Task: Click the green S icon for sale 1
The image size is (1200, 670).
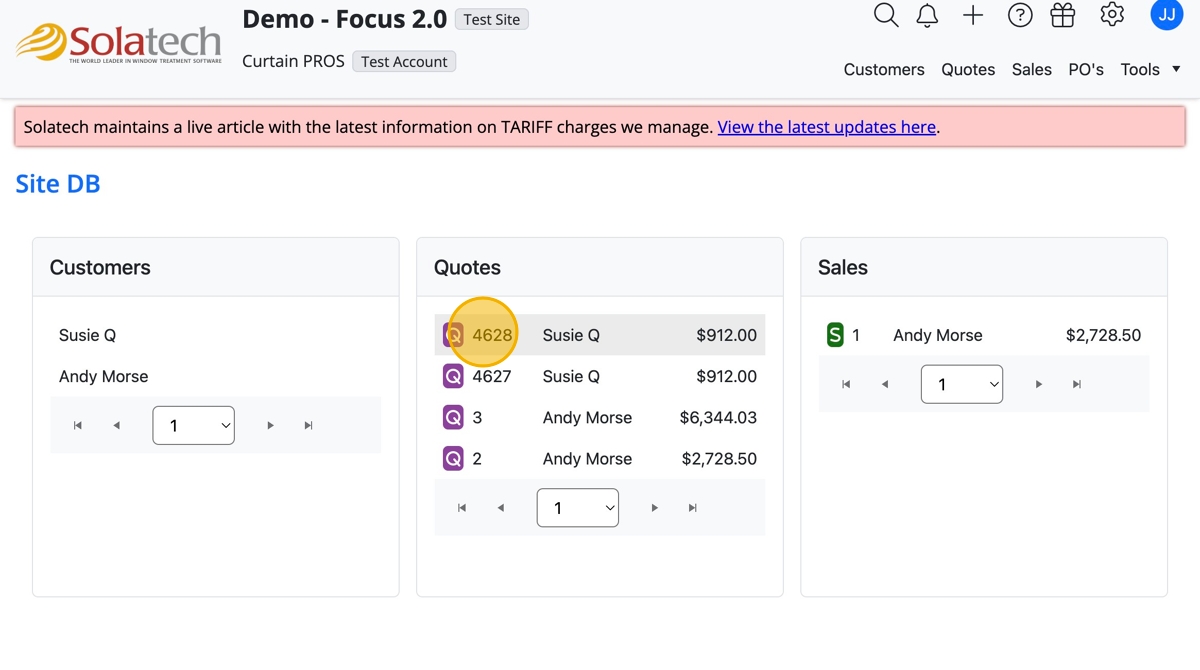Action: click(835, 336)
